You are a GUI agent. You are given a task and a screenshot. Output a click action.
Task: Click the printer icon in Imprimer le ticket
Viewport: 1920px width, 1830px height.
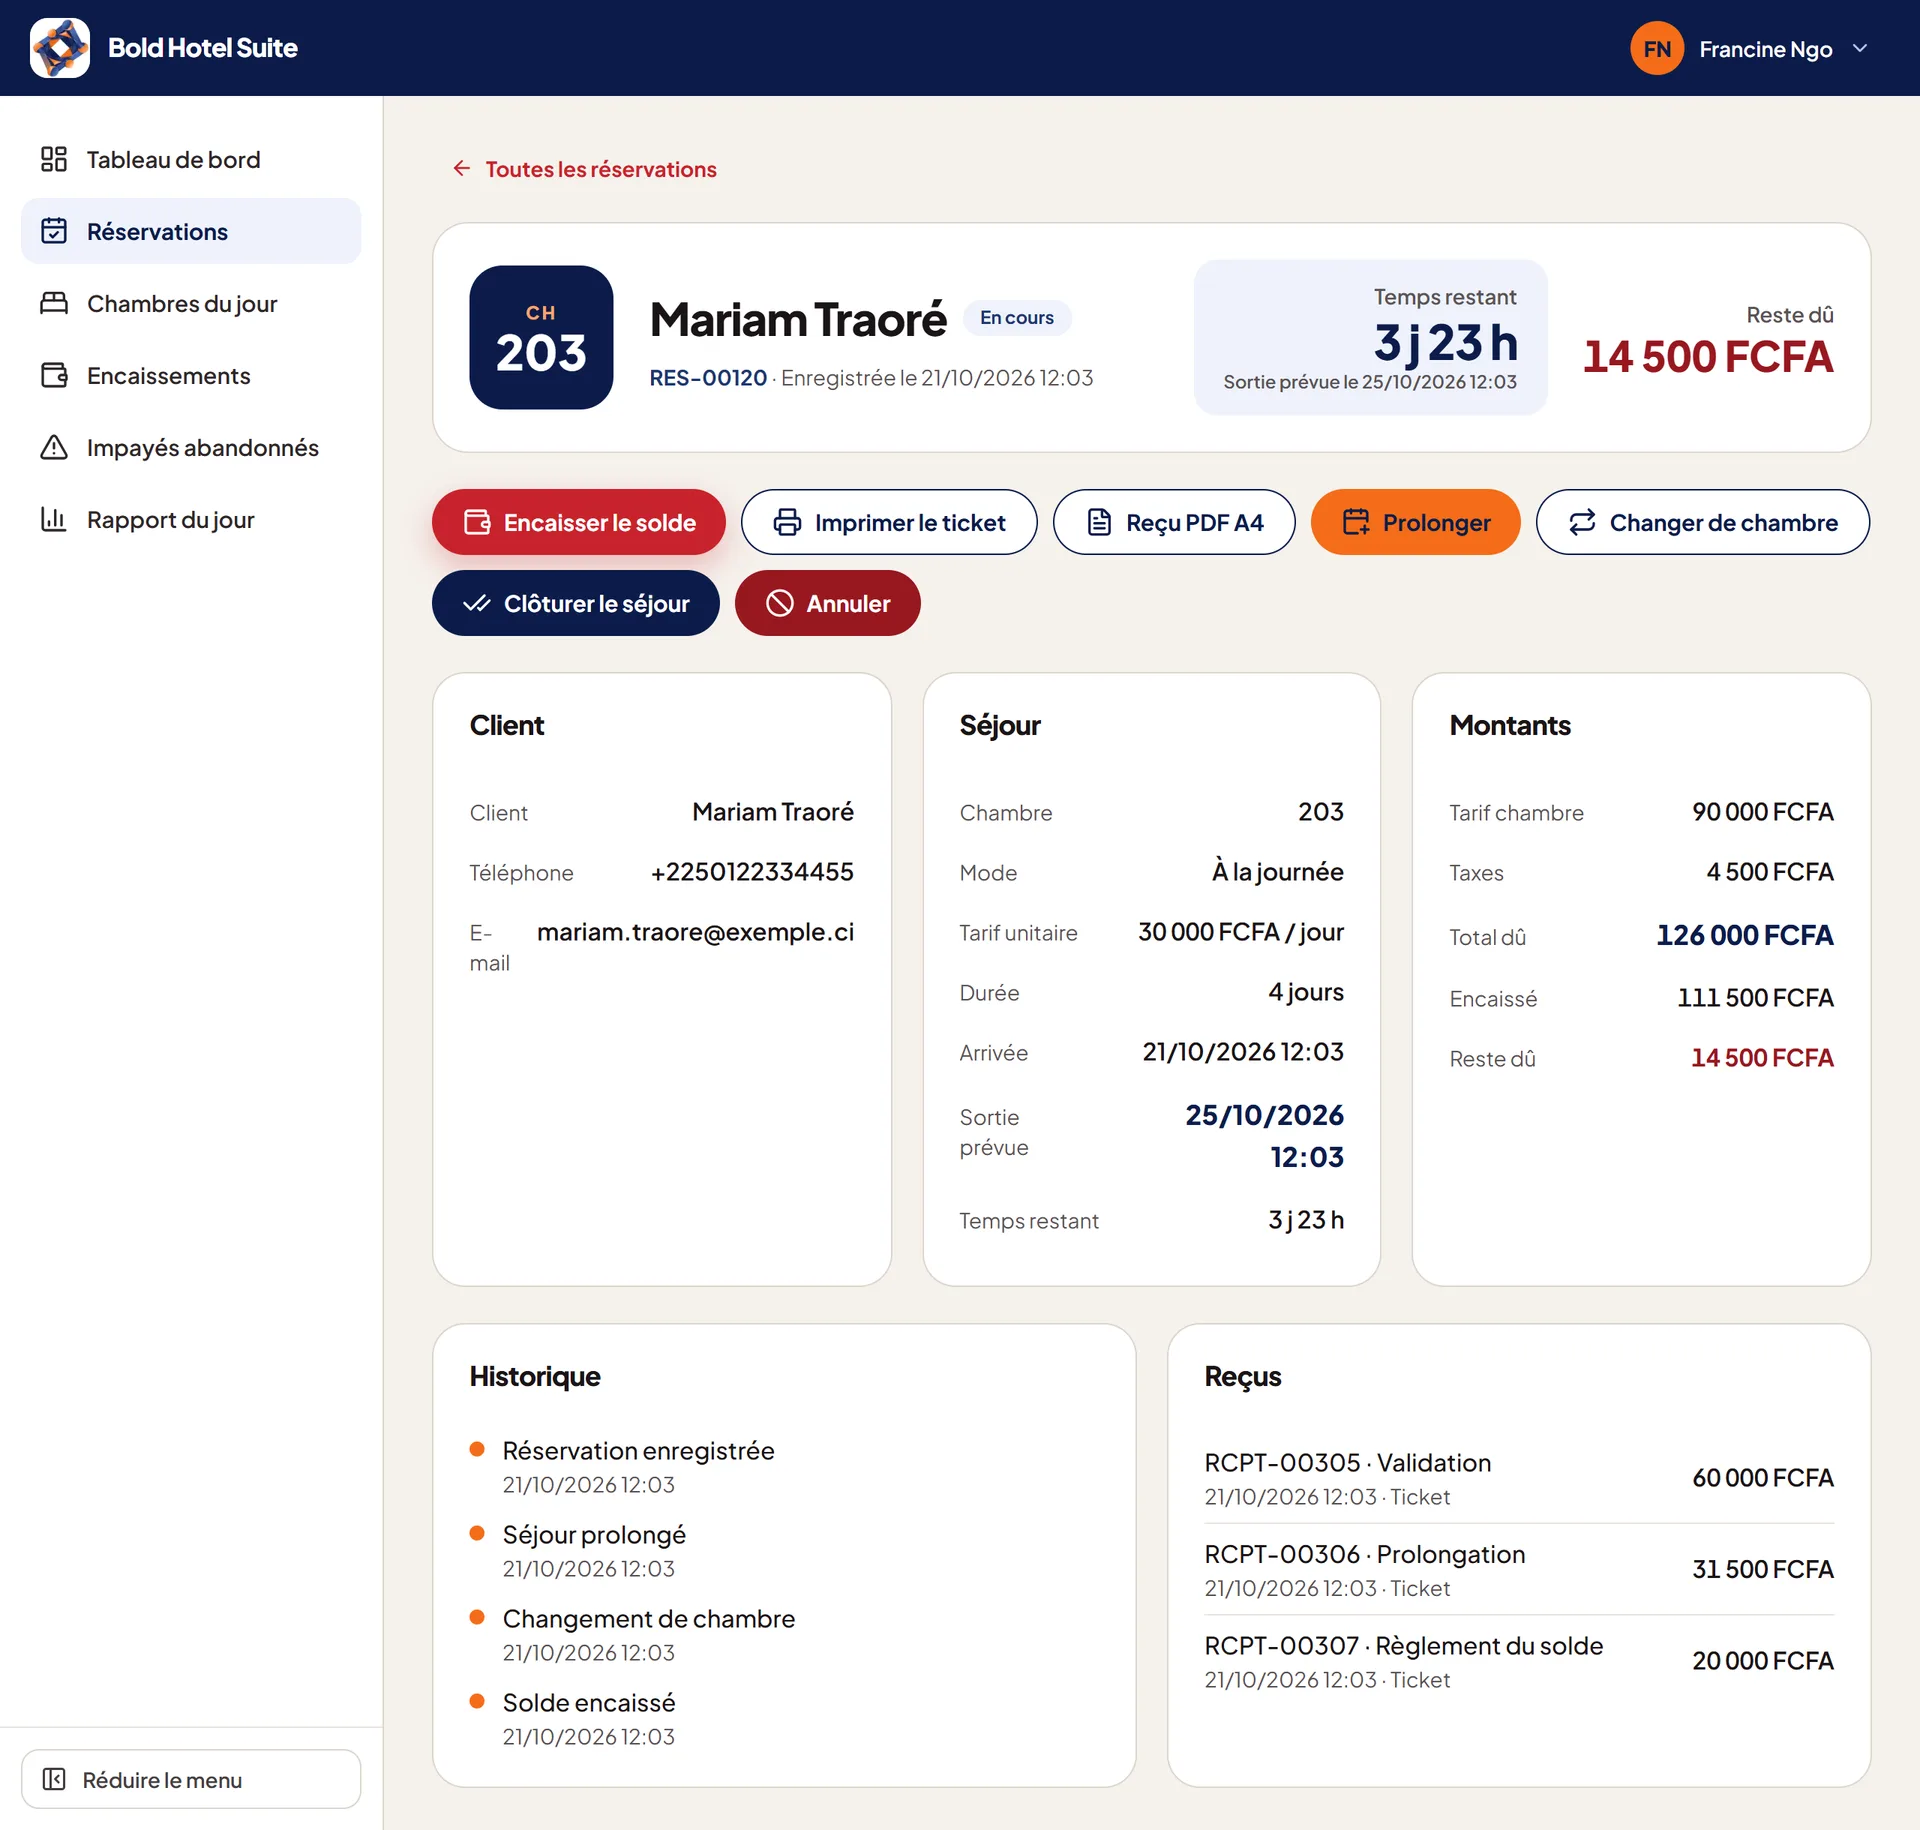coord(787,522)
